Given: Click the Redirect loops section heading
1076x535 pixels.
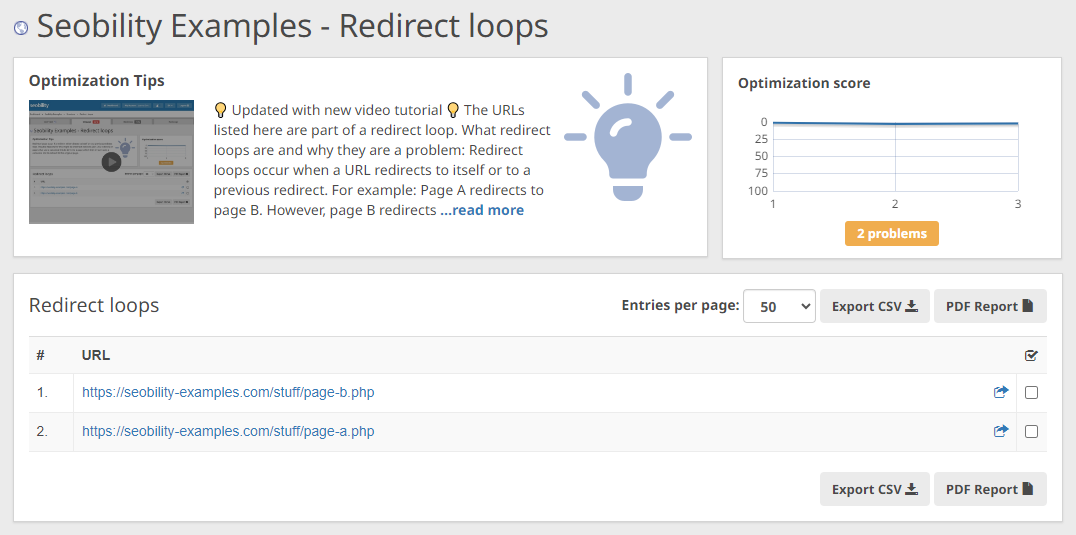Looking at the screenshot, I should point(94,305).
